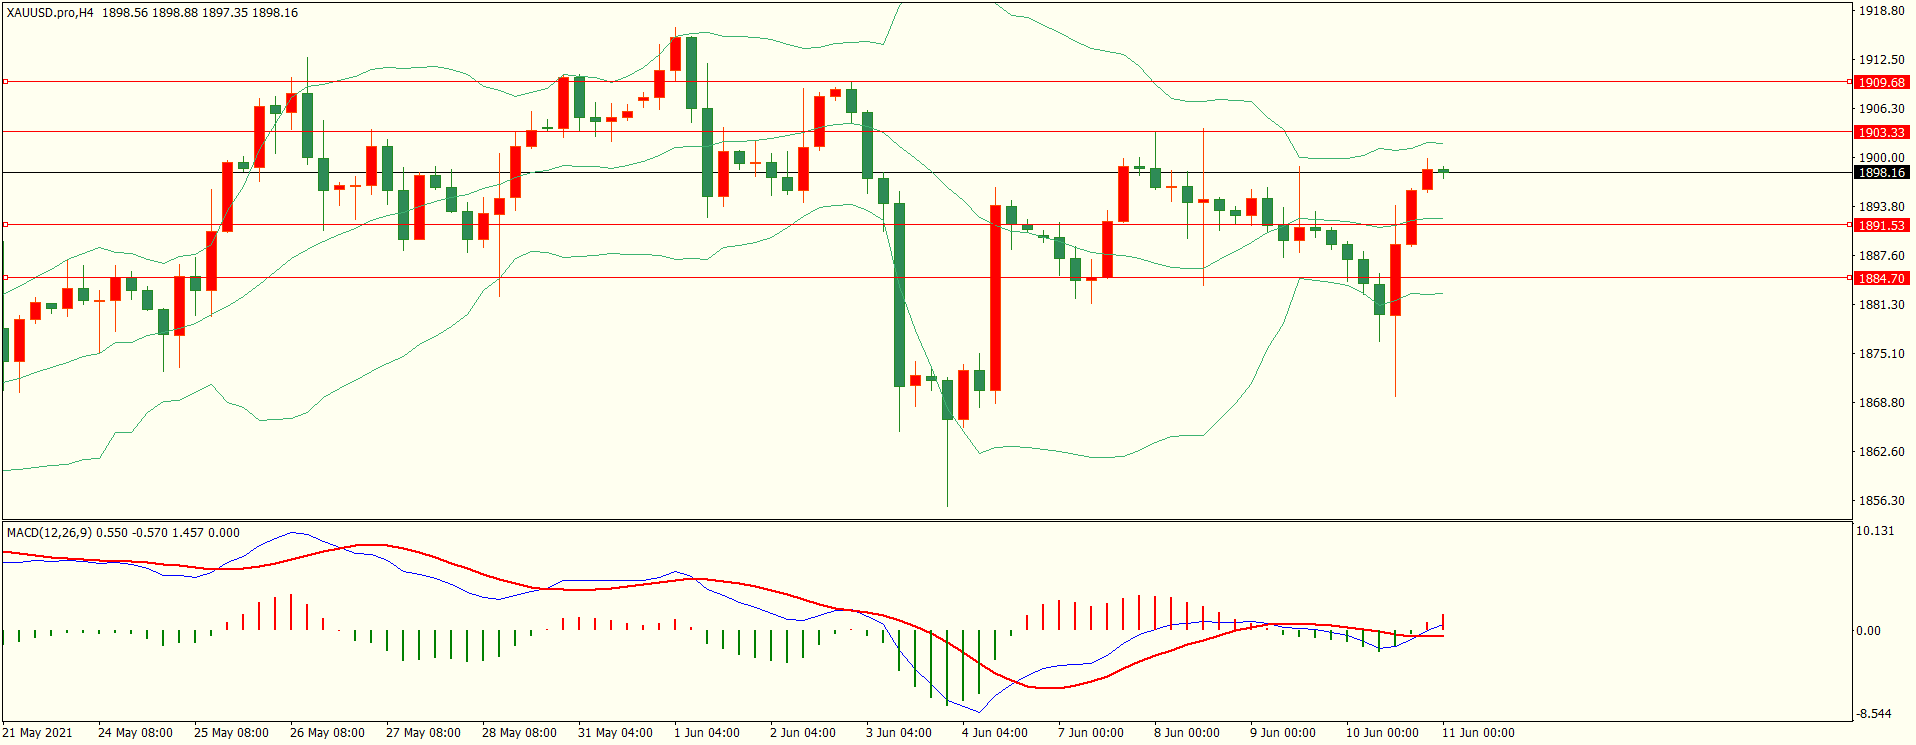Viewport: 1916px width, 745px height.
Task: Click the -8.544 MACD scale value
Action: [x=1874, y=714]
